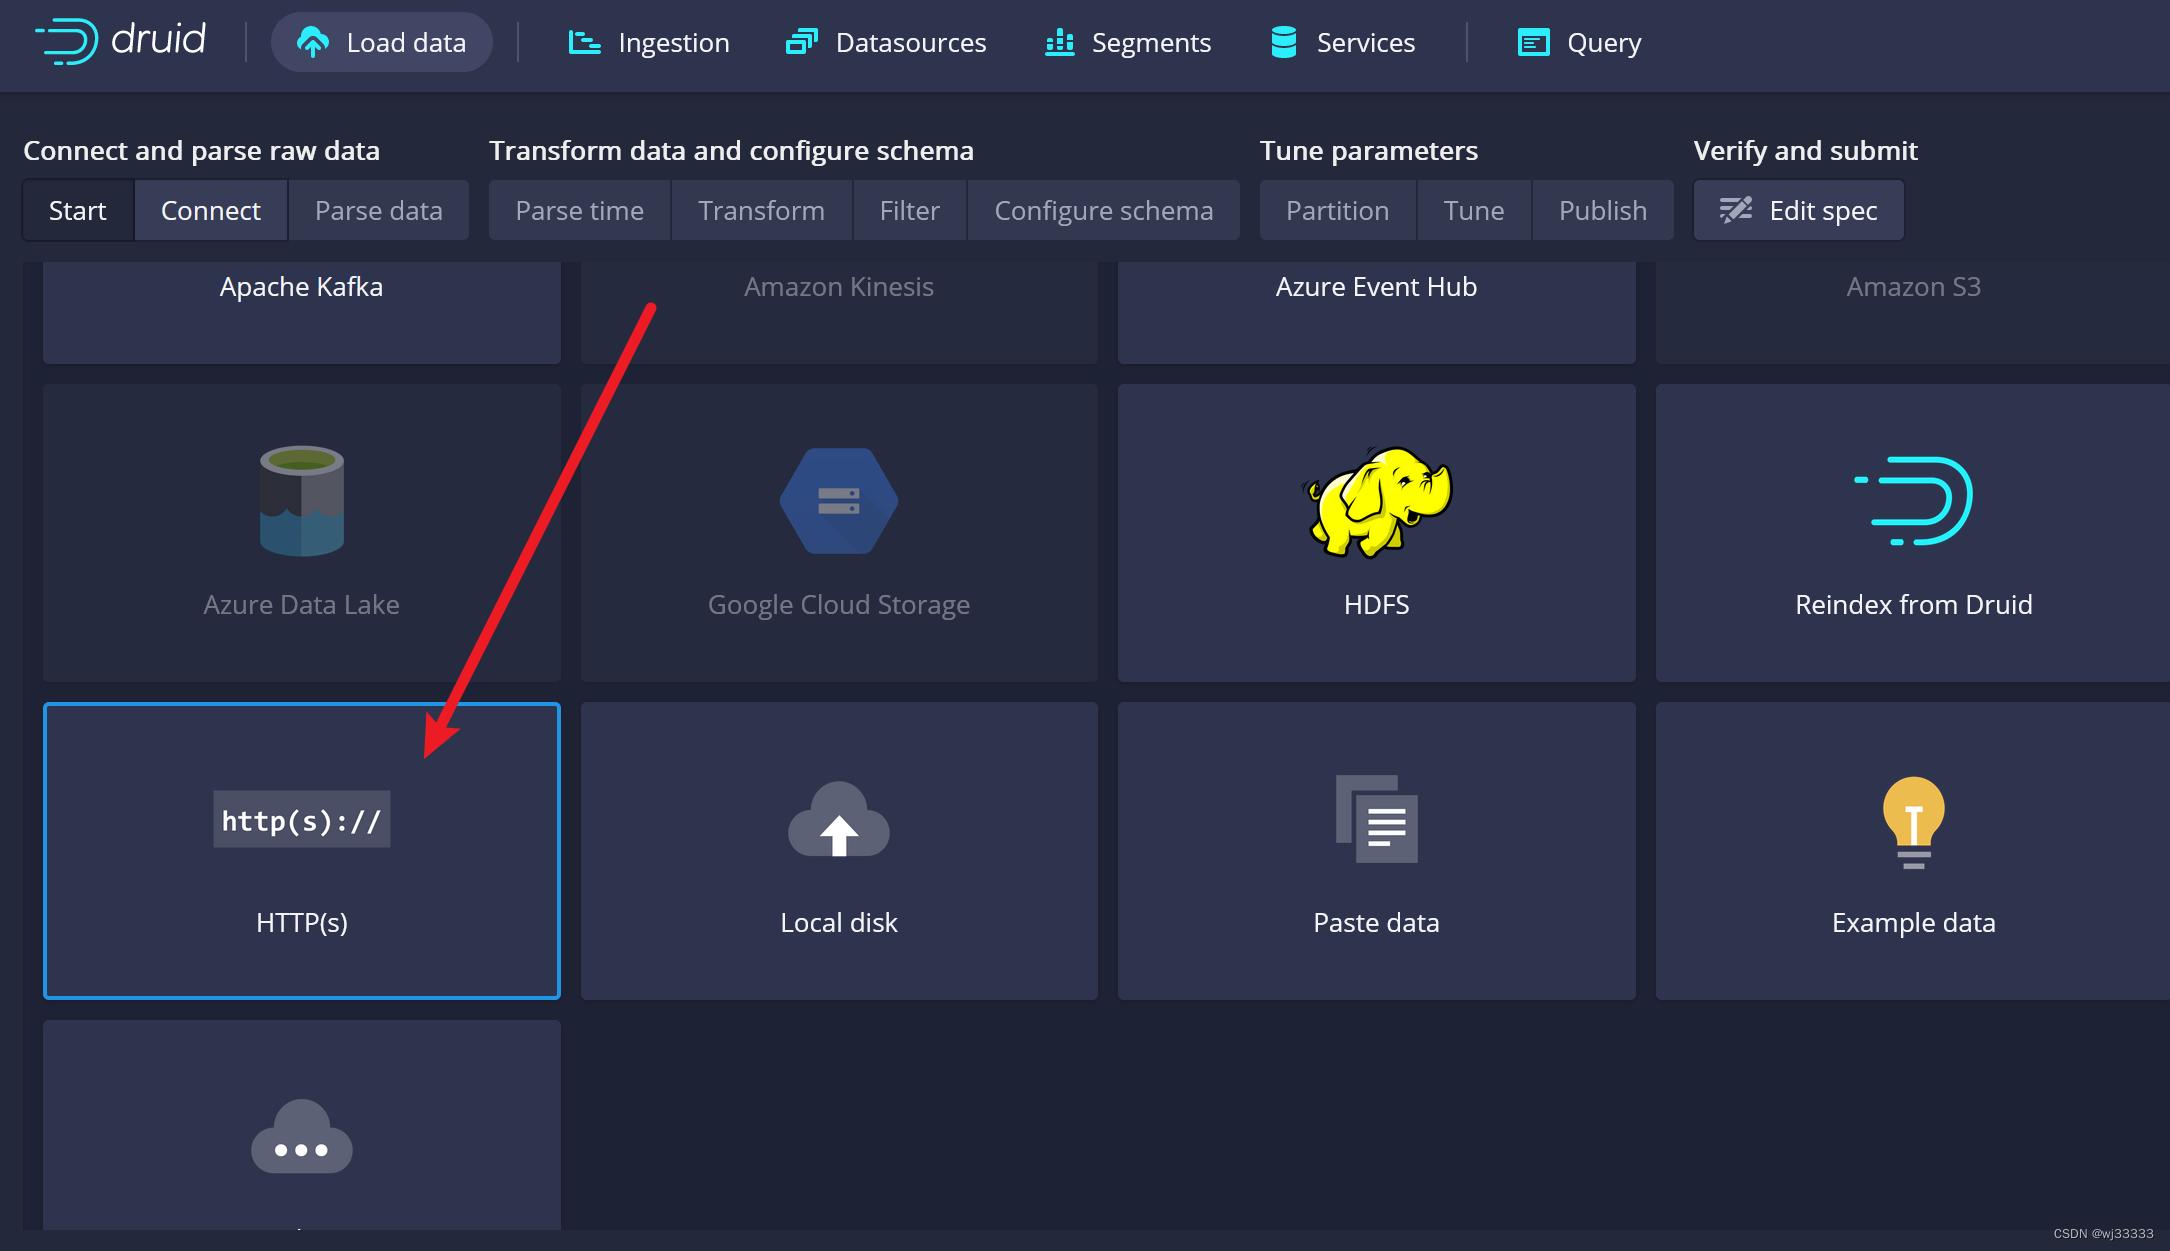
Task: Click the Query console icon
Action: (1533, 42)
